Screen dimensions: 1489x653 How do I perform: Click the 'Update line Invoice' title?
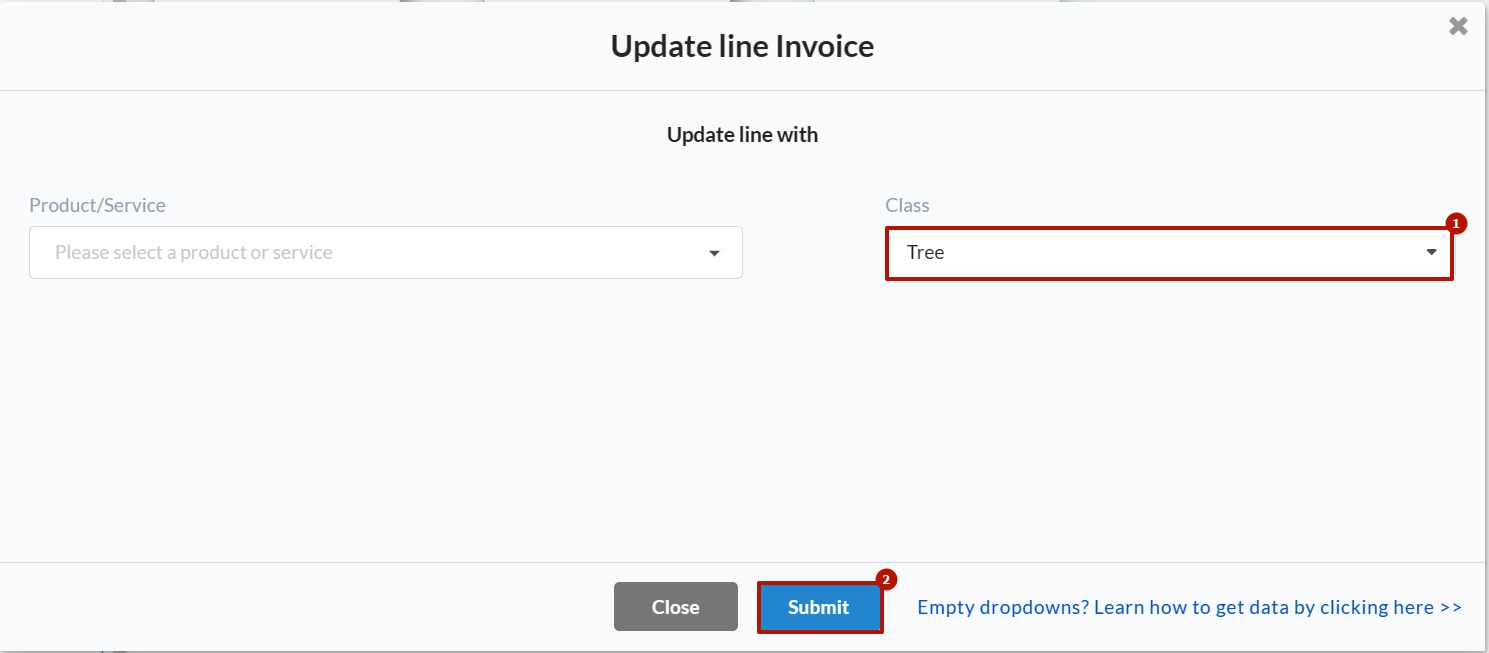tap(742, 46)
